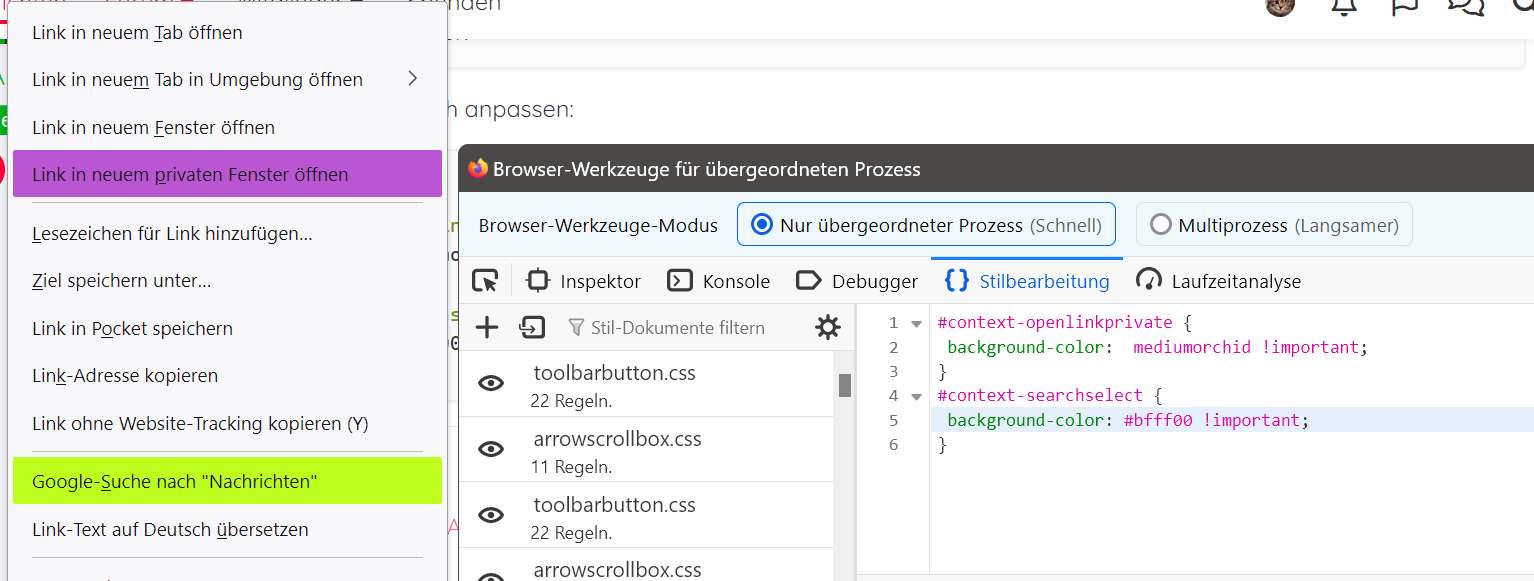The image size is (1534, 581).
Task: Collapse the #context-searchselect rule fold arrow
Action: (x=916, y=396)
